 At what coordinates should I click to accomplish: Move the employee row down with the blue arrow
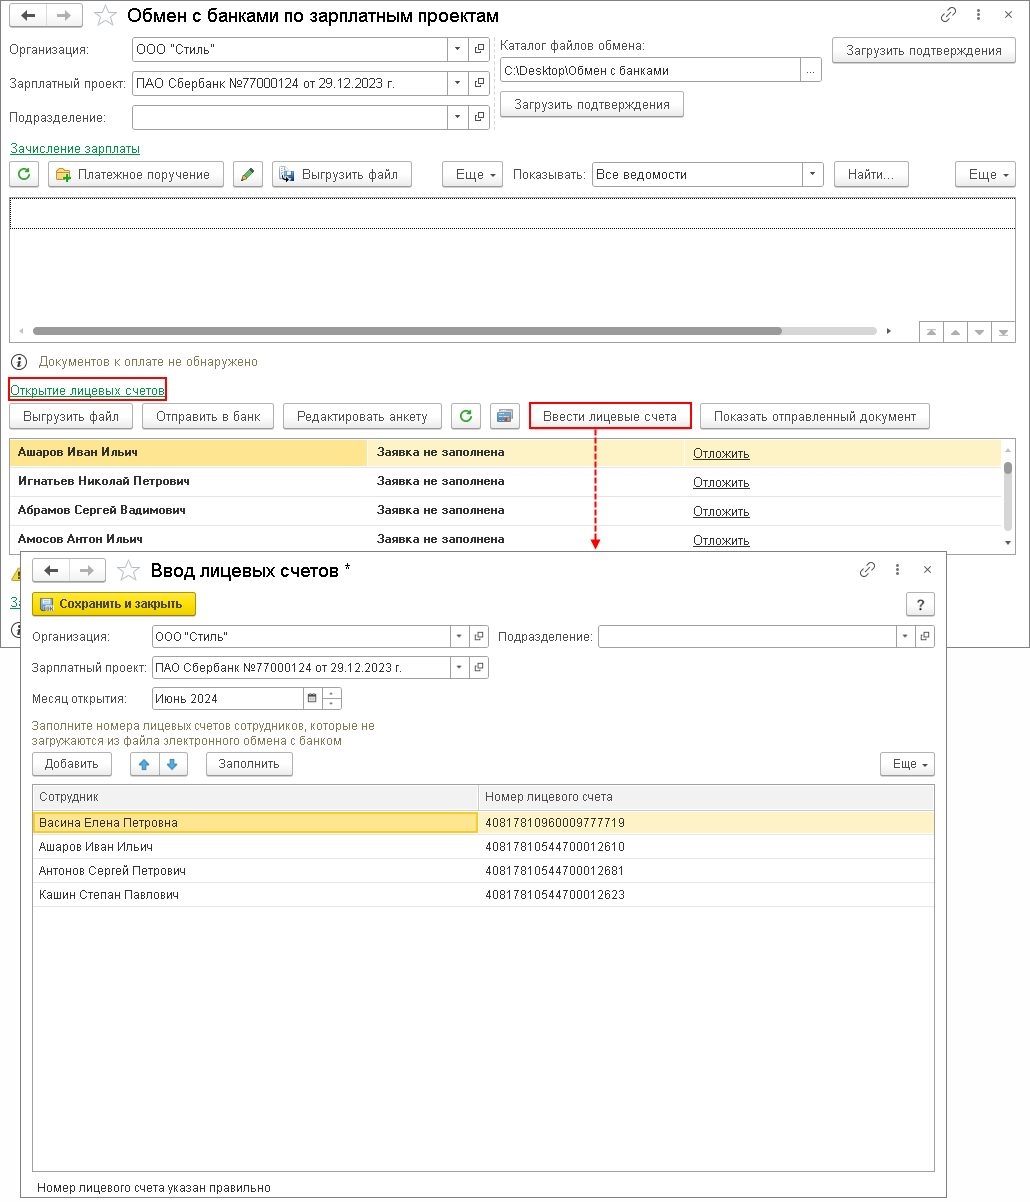point(172,764)
